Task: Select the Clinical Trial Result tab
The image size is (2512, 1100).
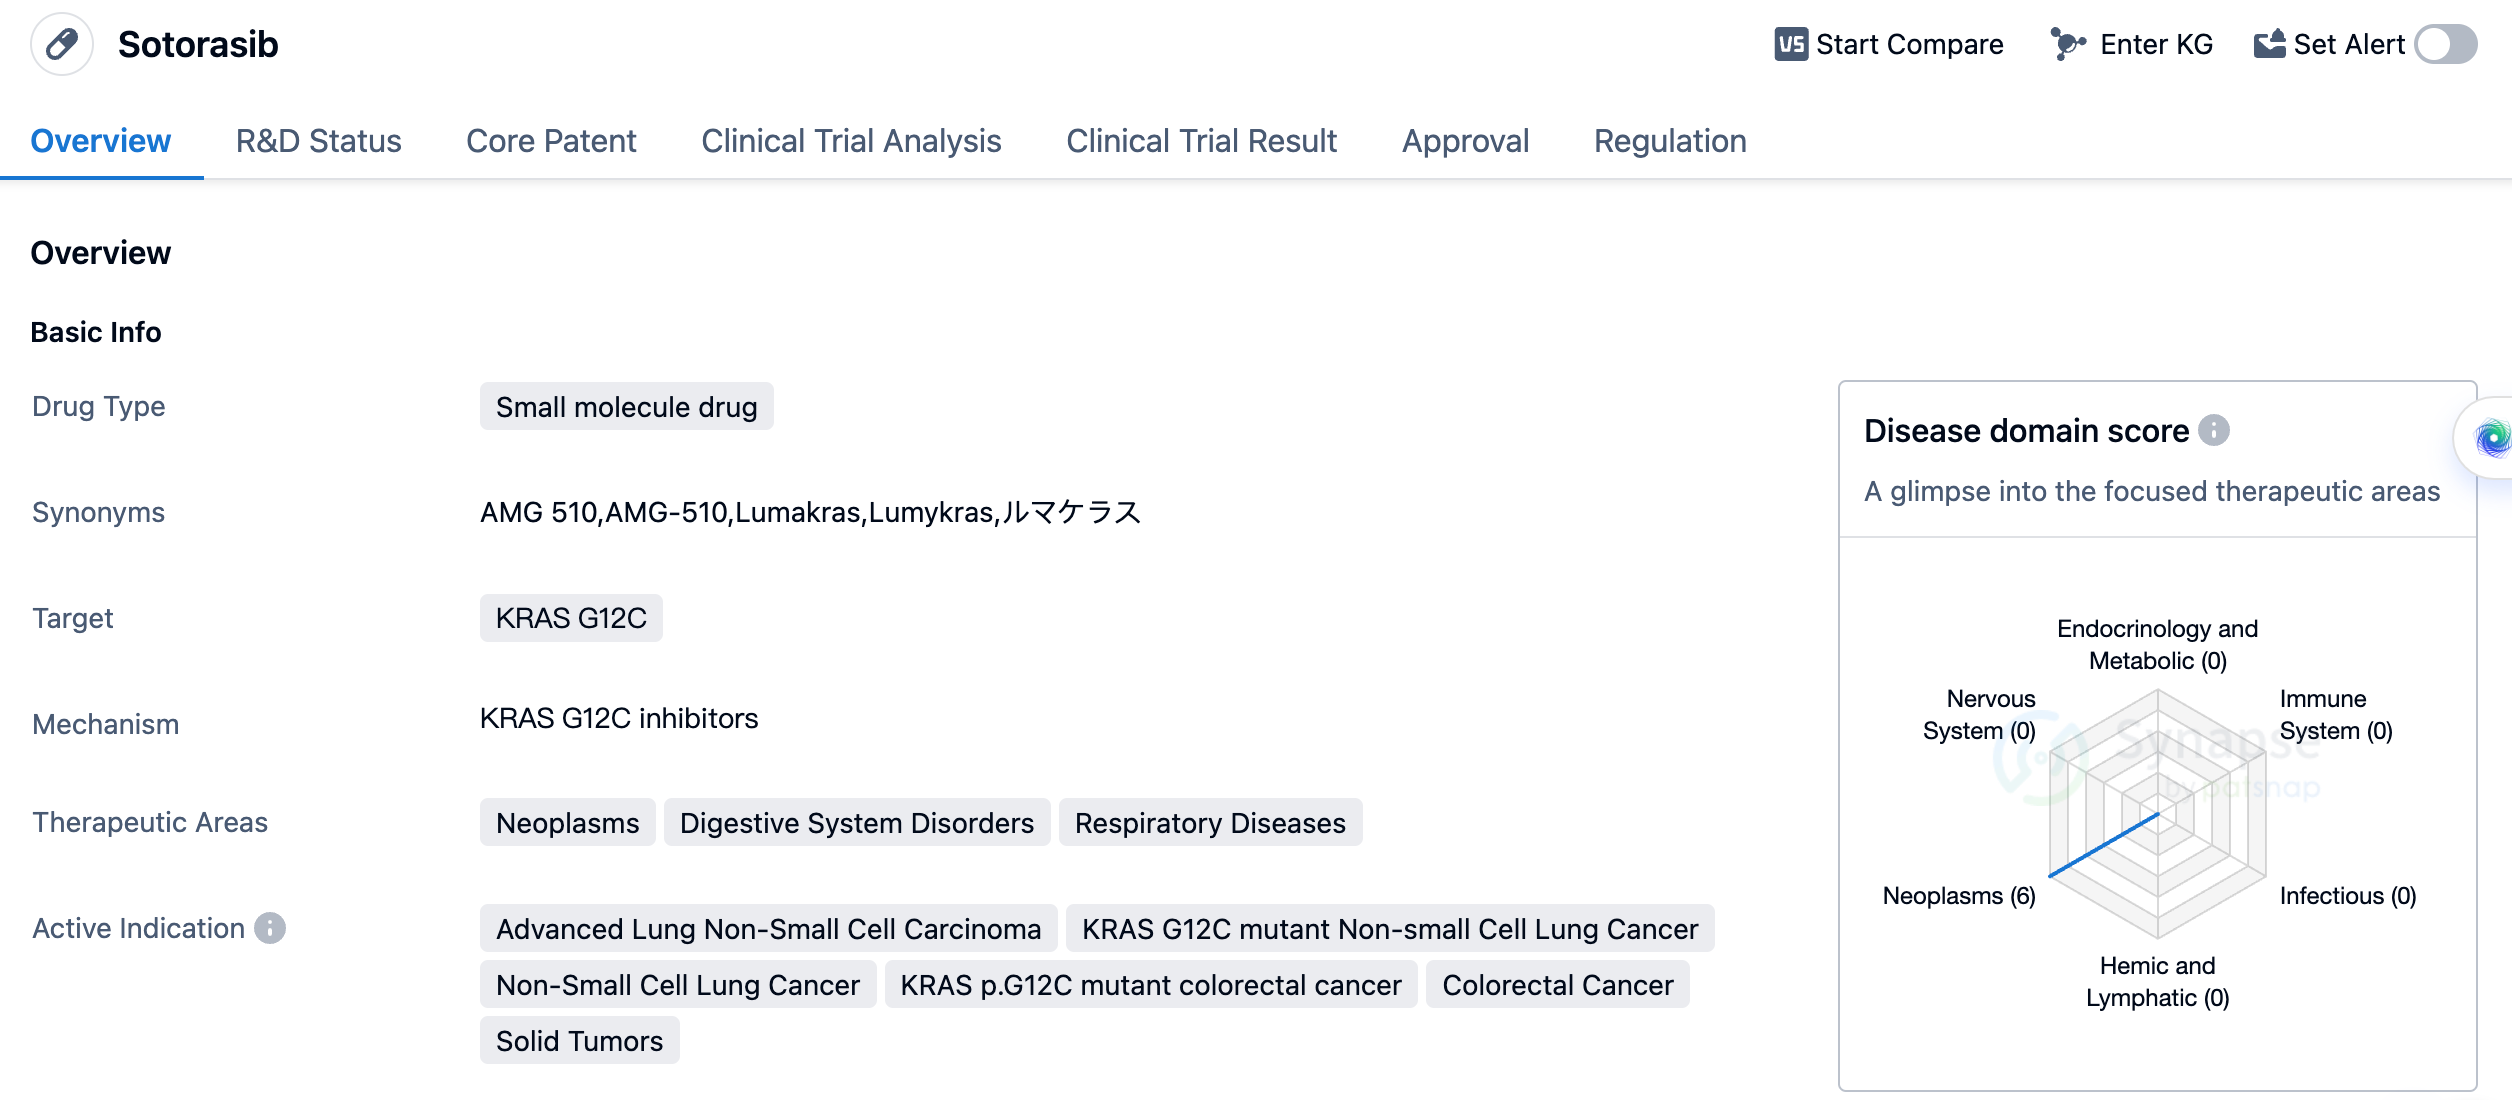Action: [1201, 141]
